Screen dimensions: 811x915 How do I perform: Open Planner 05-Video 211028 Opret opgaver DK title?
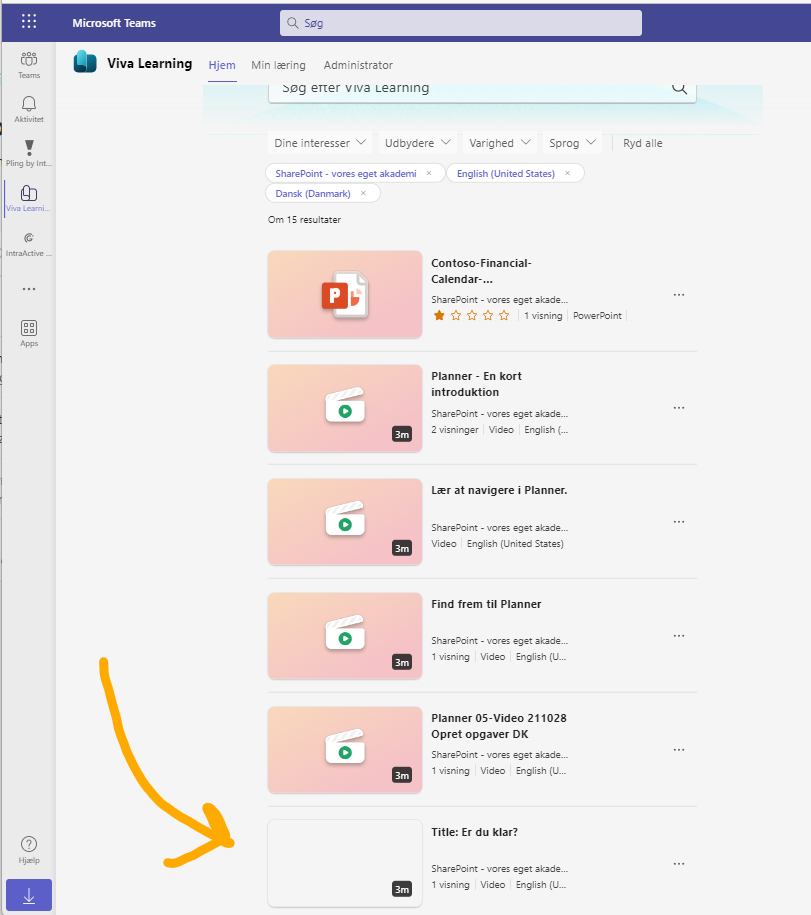tap(499, 726)
